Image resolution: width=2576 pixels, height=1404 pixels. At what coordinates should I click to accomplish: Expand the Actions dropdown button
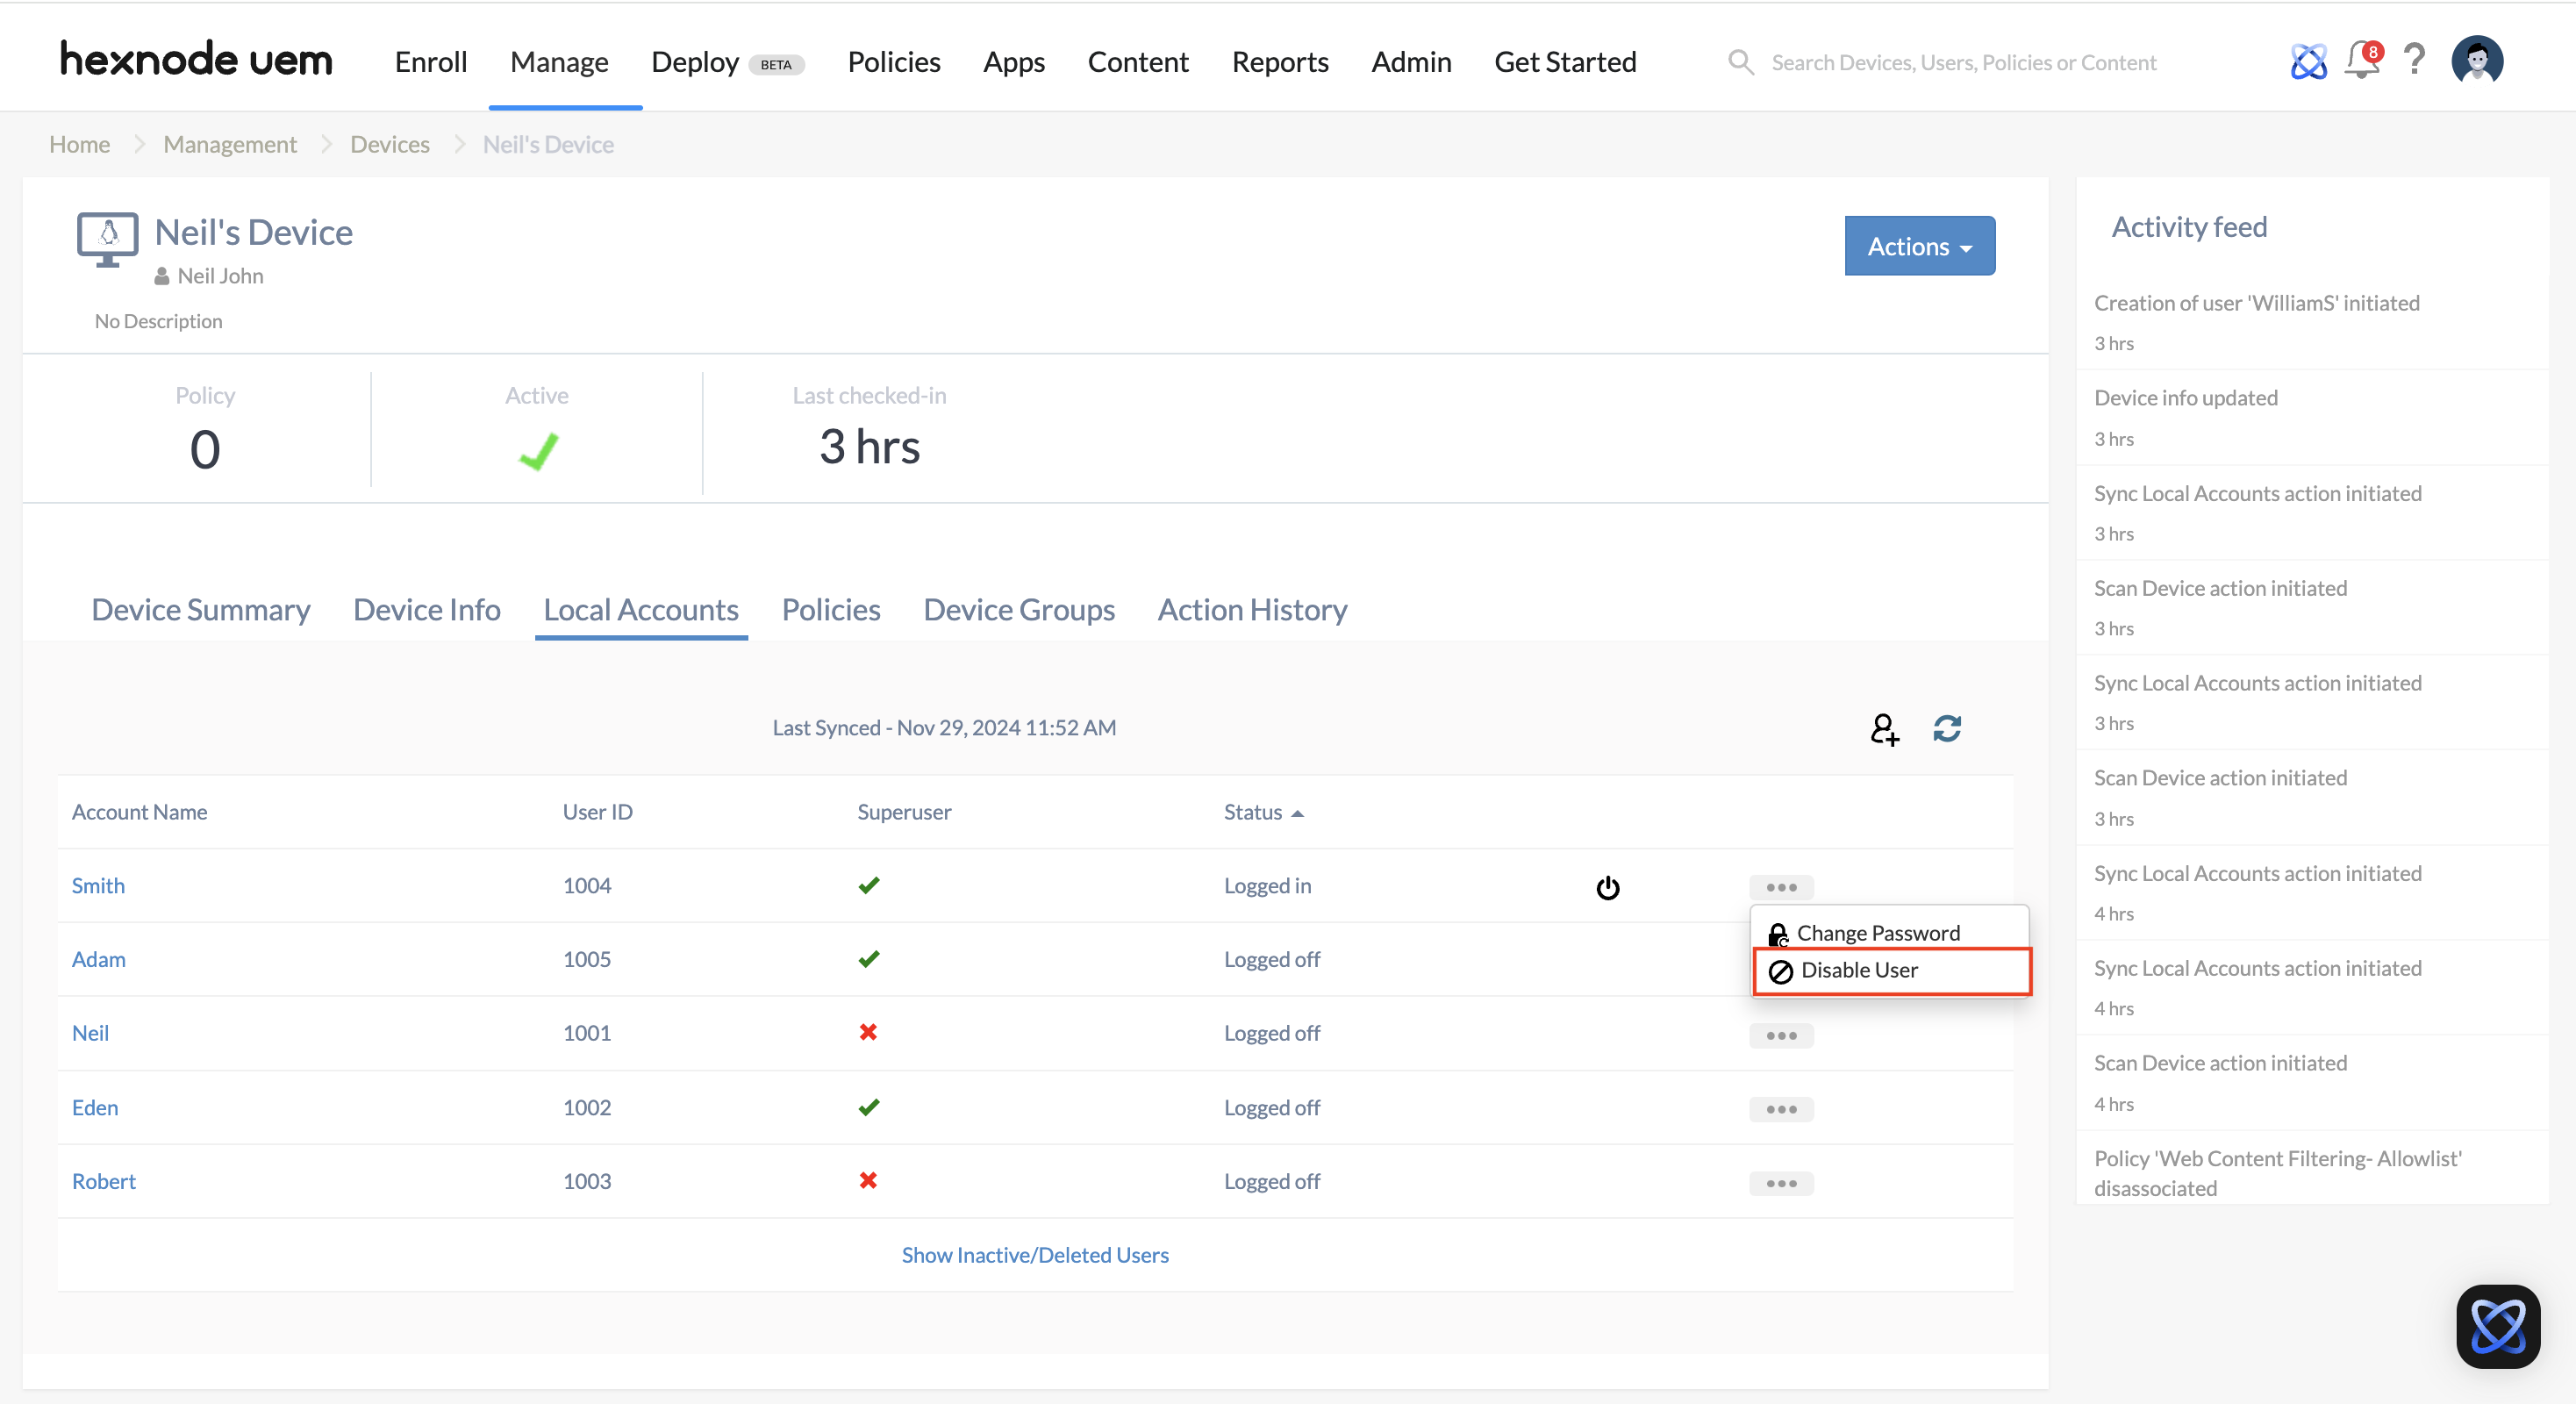(x=1919, y=246)
